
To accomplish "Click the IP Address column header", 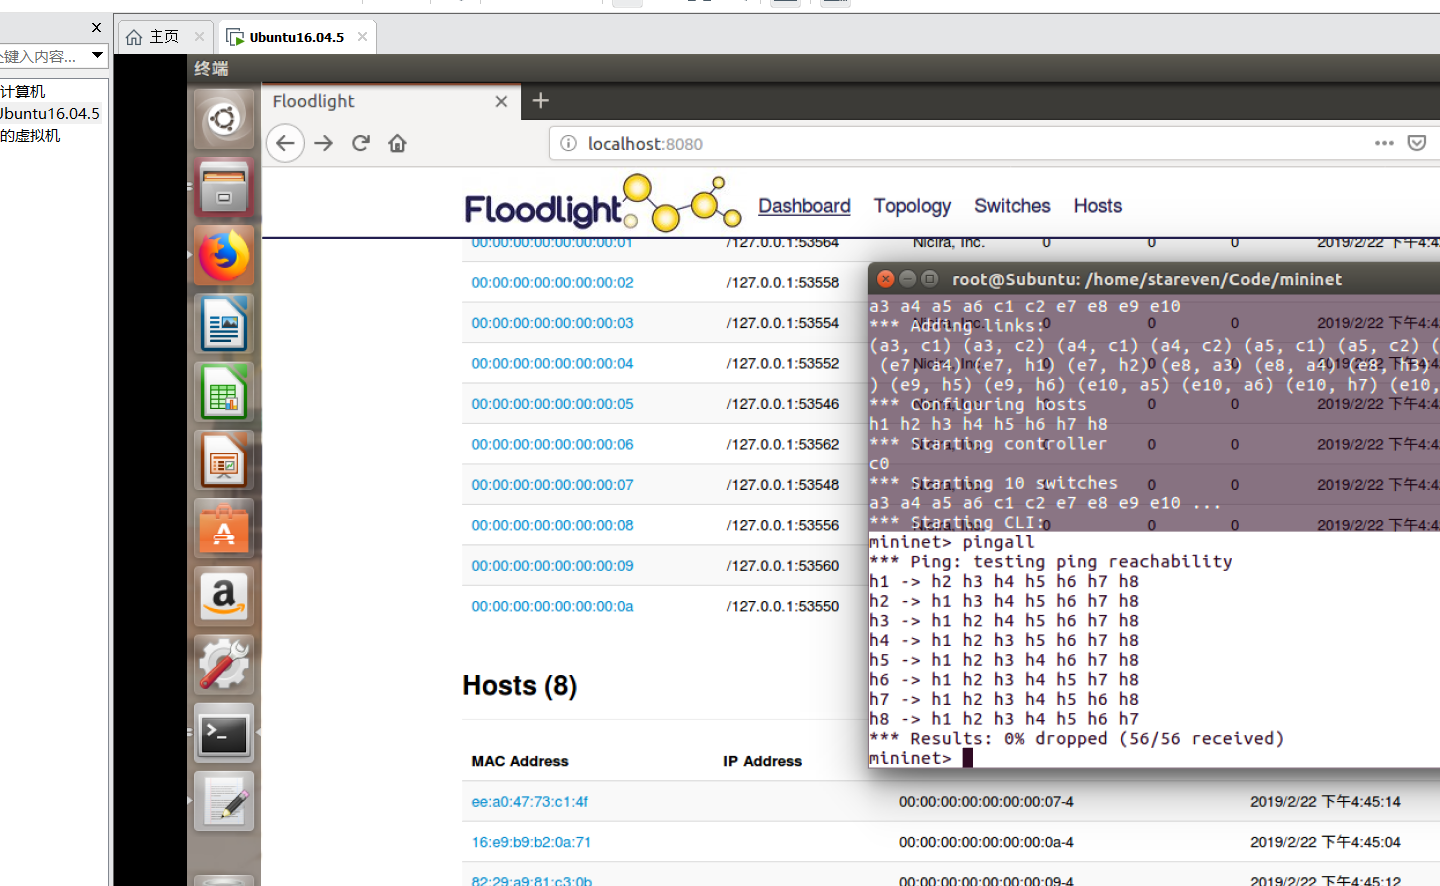I will pyautogui.click(x=762, y=761).
